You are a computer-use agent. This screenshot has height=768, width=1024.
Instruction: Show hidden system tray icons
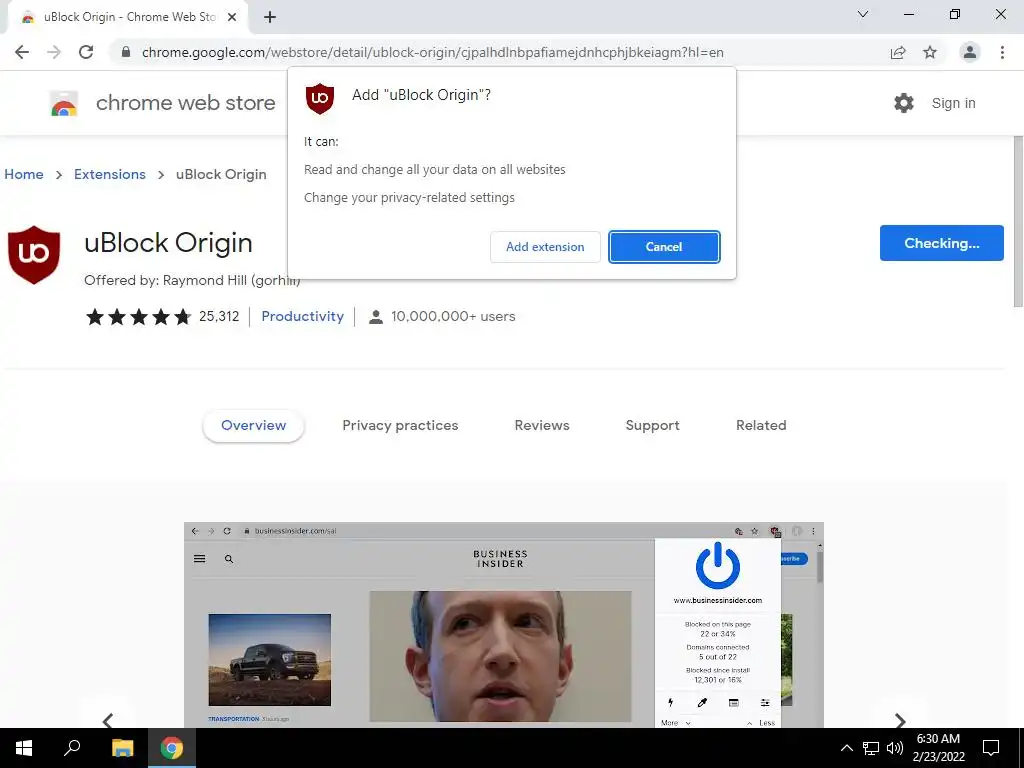tap(846, 748)
